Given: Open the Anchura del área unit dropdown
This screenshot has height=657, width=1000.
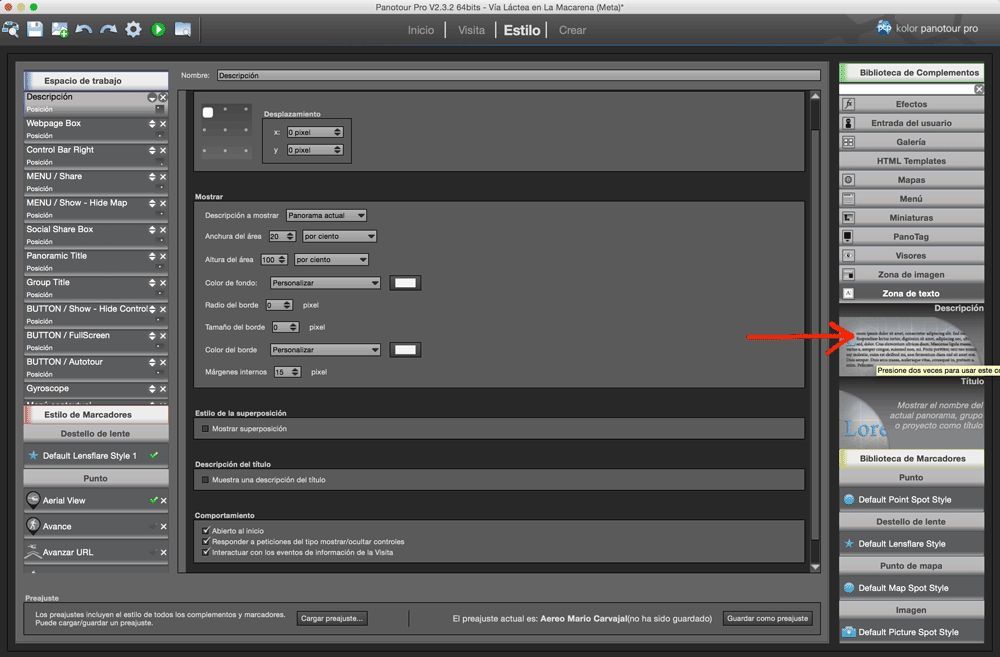Looking at the screenshot, I should click(339, 237).
